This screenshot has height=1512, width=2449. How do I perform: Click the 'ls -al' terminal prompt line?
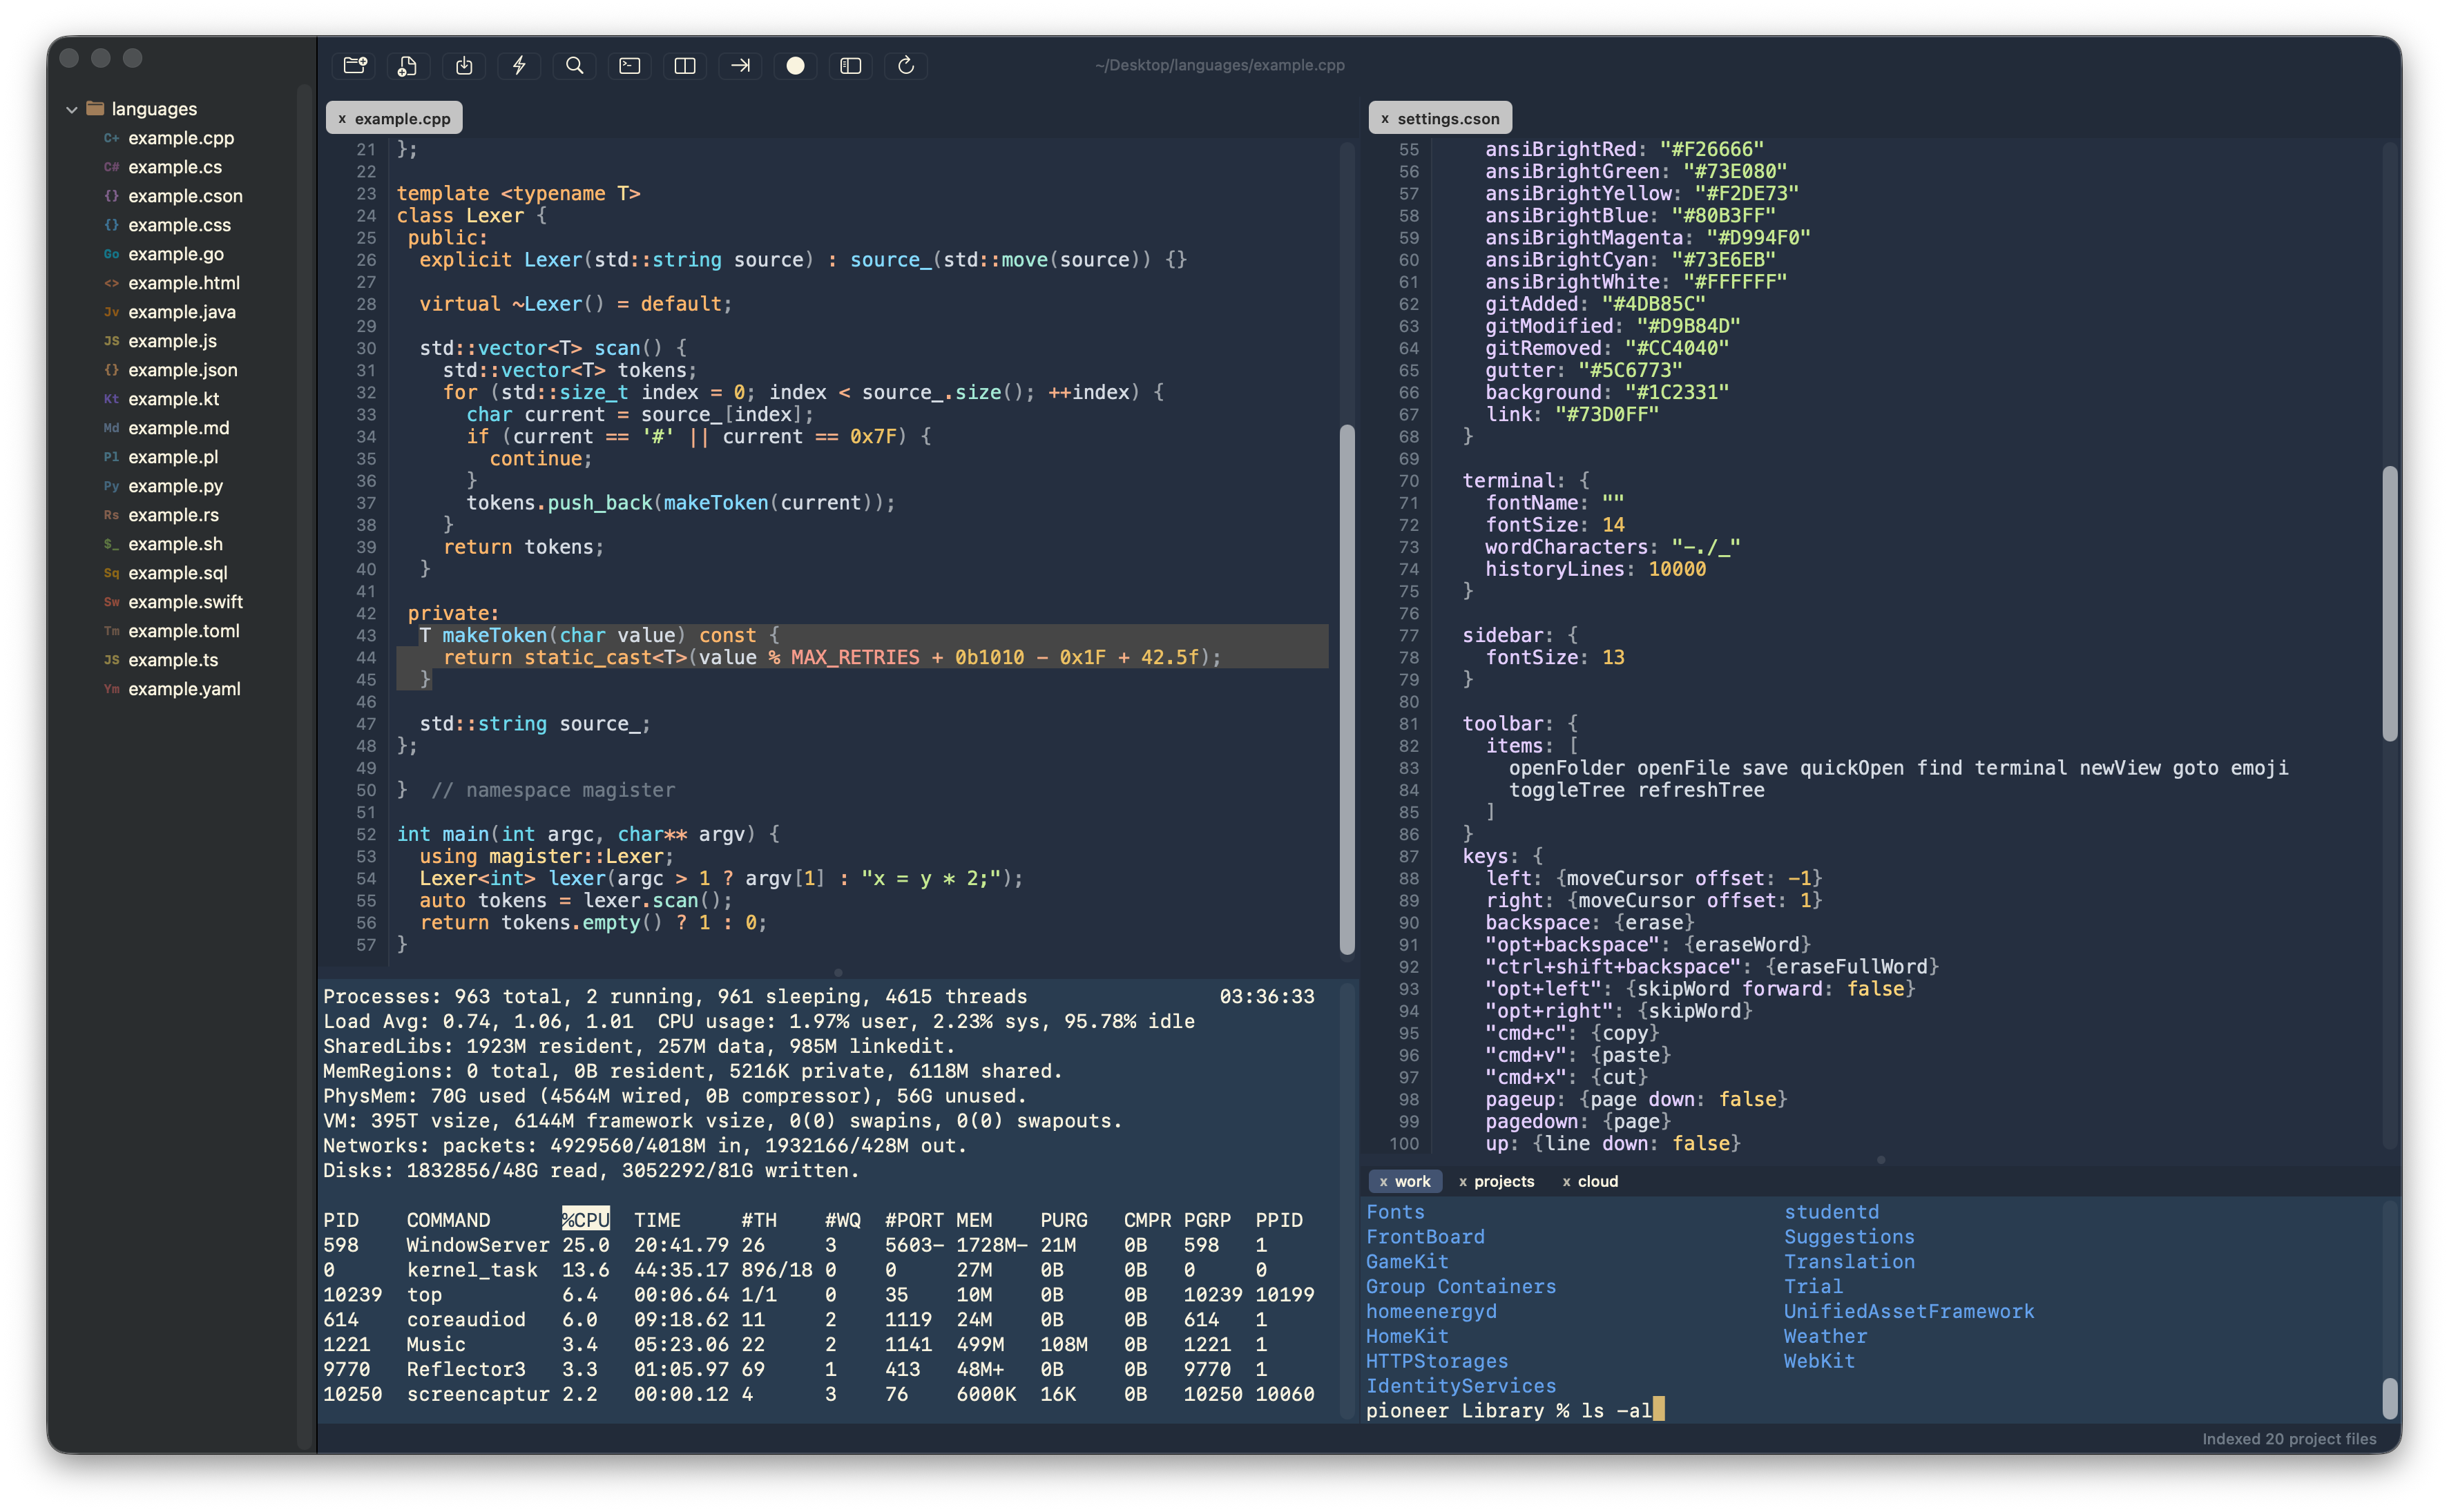click(1514, 1411)
